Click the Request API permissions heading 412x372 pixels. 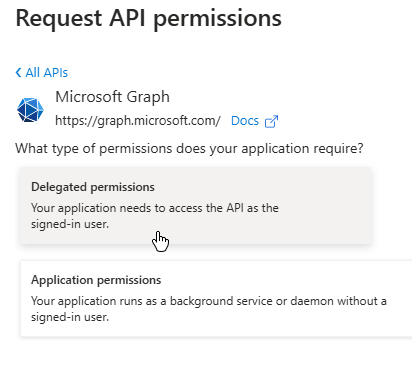(149, 18)
